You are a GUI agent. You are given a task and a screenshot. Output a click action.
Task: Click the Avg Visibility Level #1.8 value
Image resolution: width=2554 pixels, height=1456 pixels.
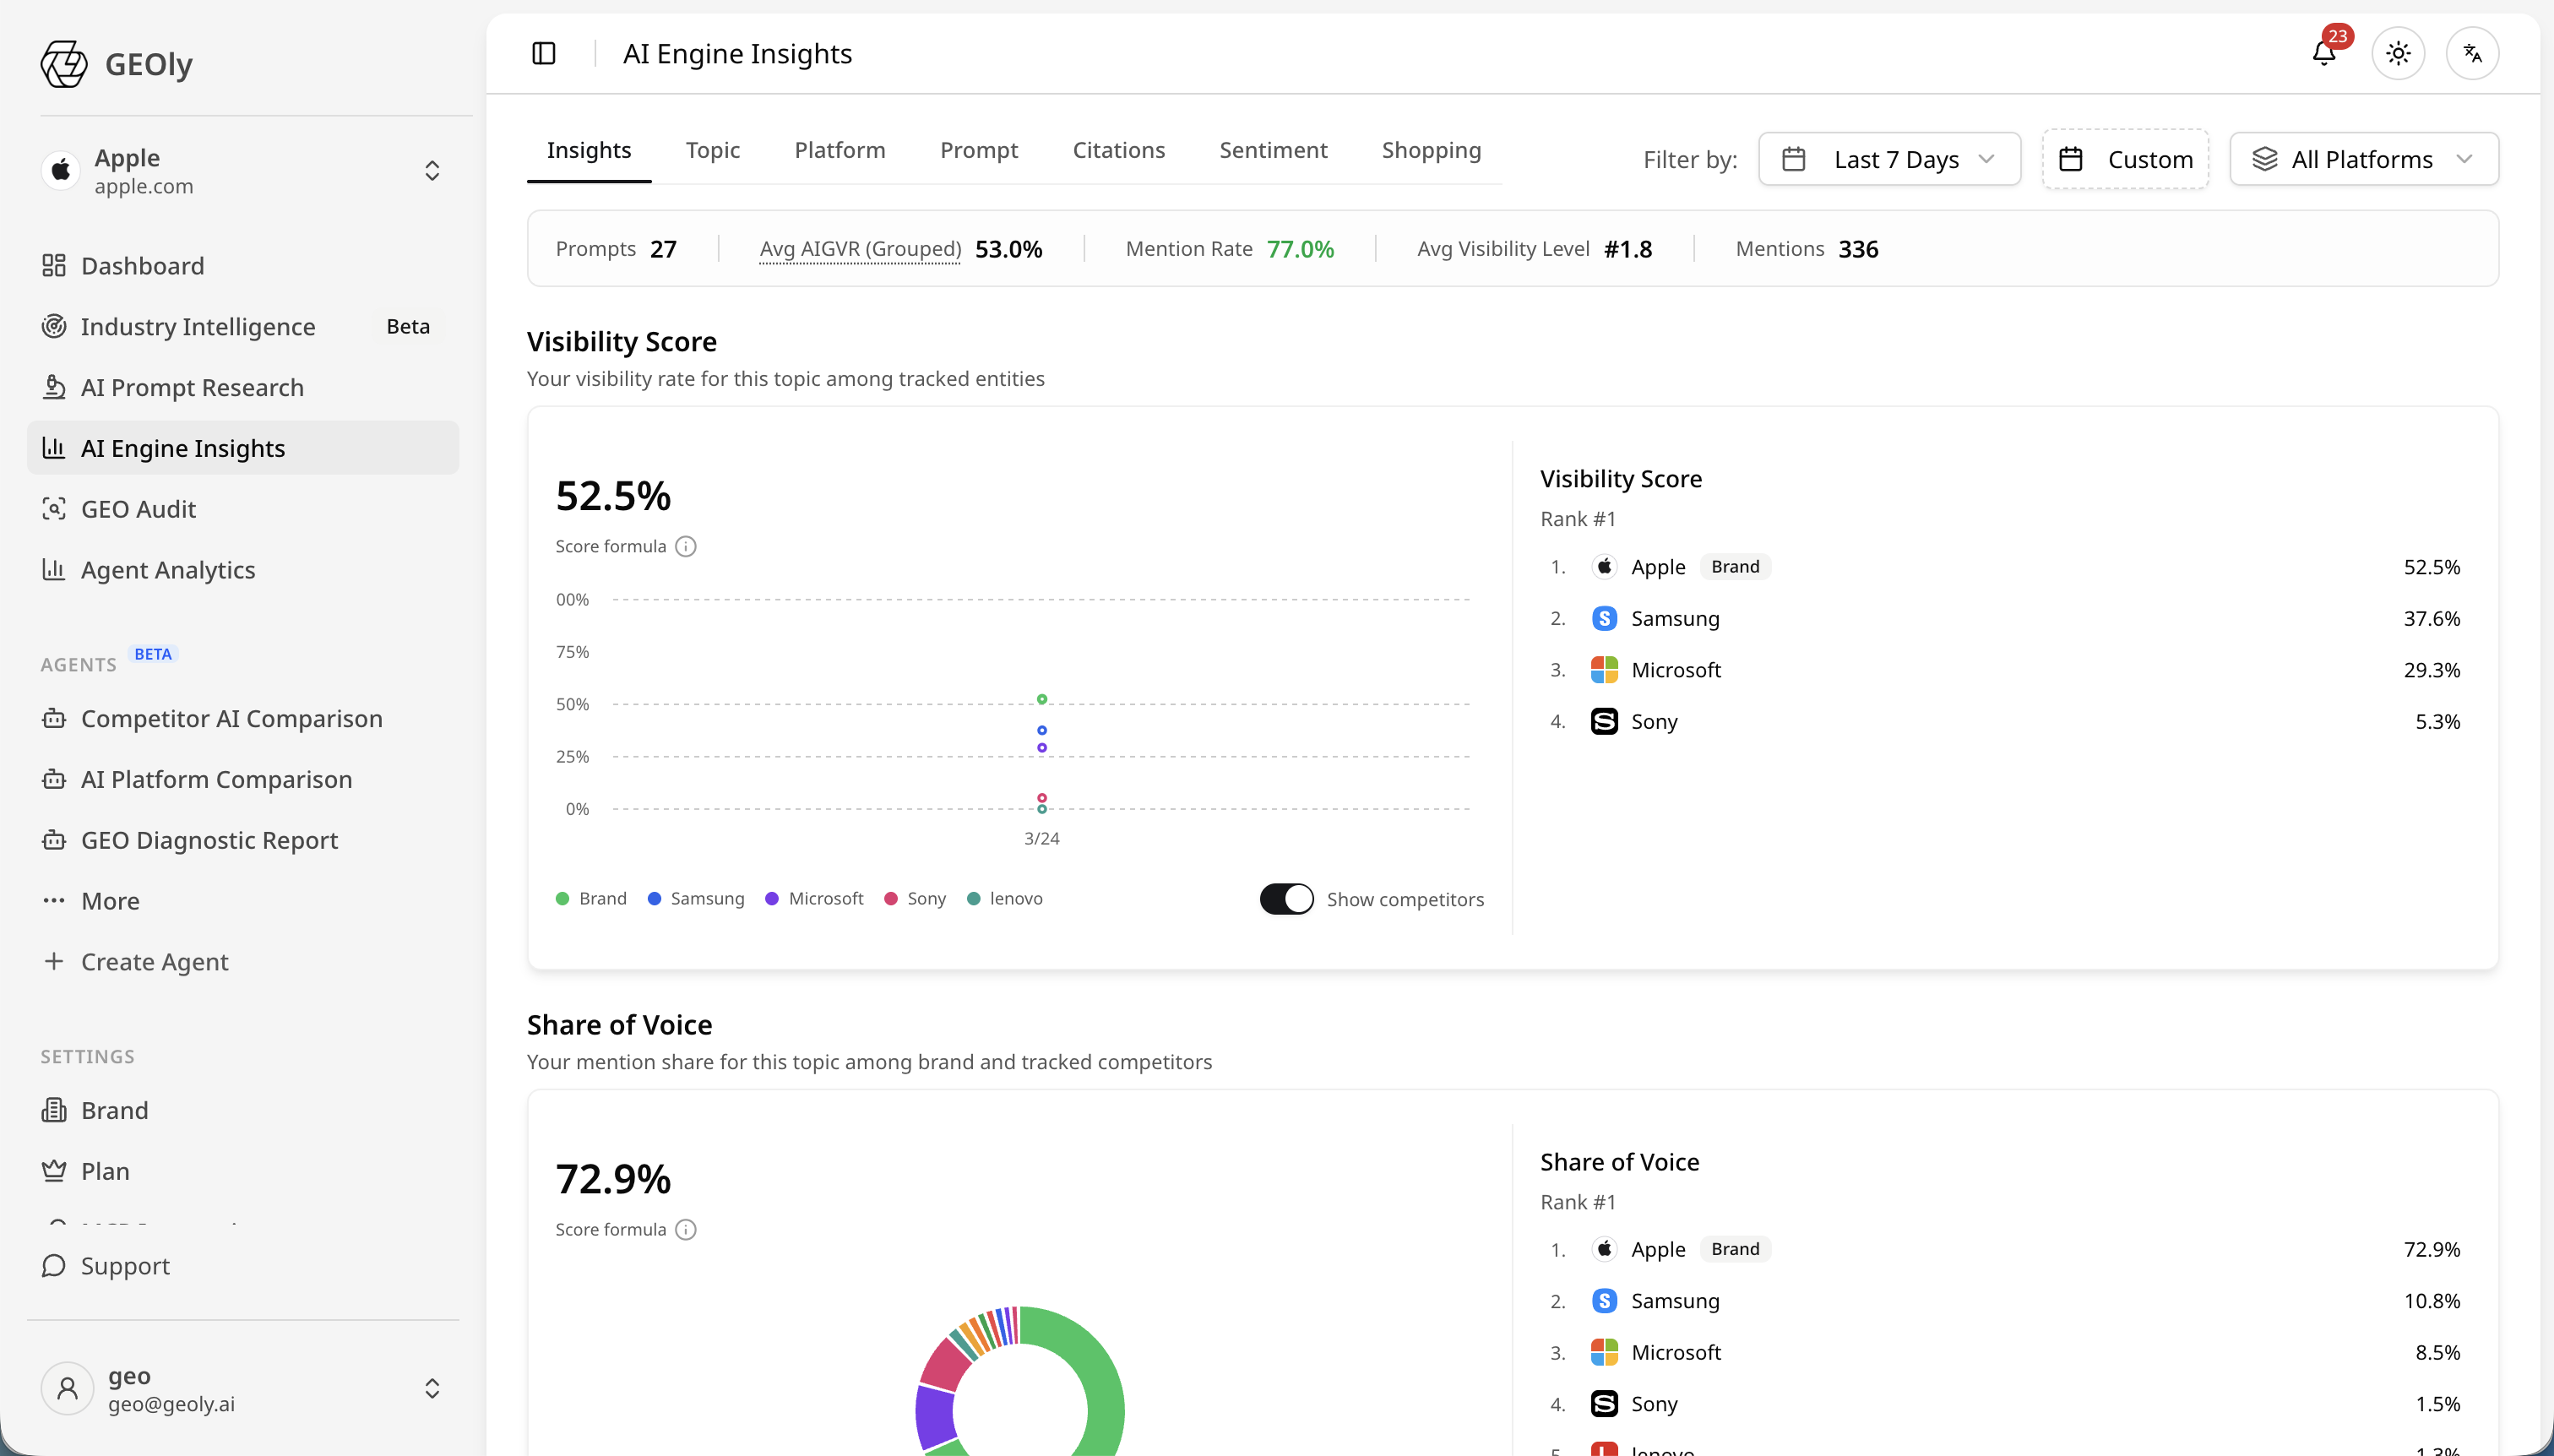click(1628, 249)
